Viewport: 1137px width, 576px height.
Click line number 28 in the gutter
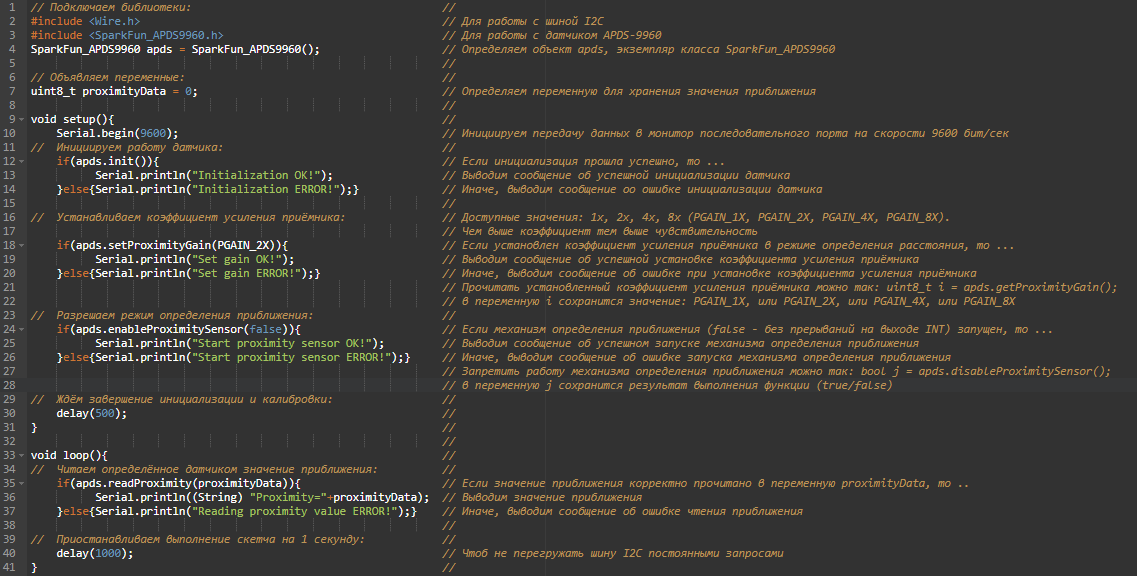(9, 385)
